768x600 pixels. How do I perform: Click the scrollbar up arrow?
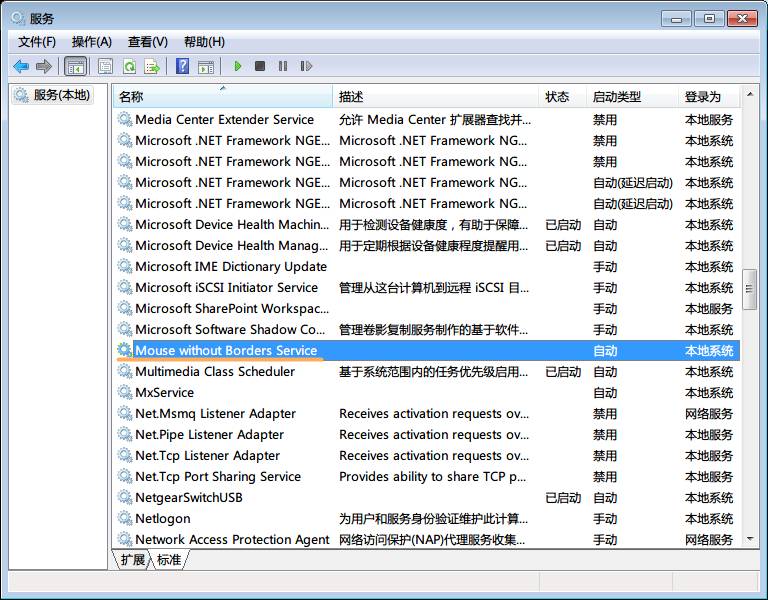(750, 94)
